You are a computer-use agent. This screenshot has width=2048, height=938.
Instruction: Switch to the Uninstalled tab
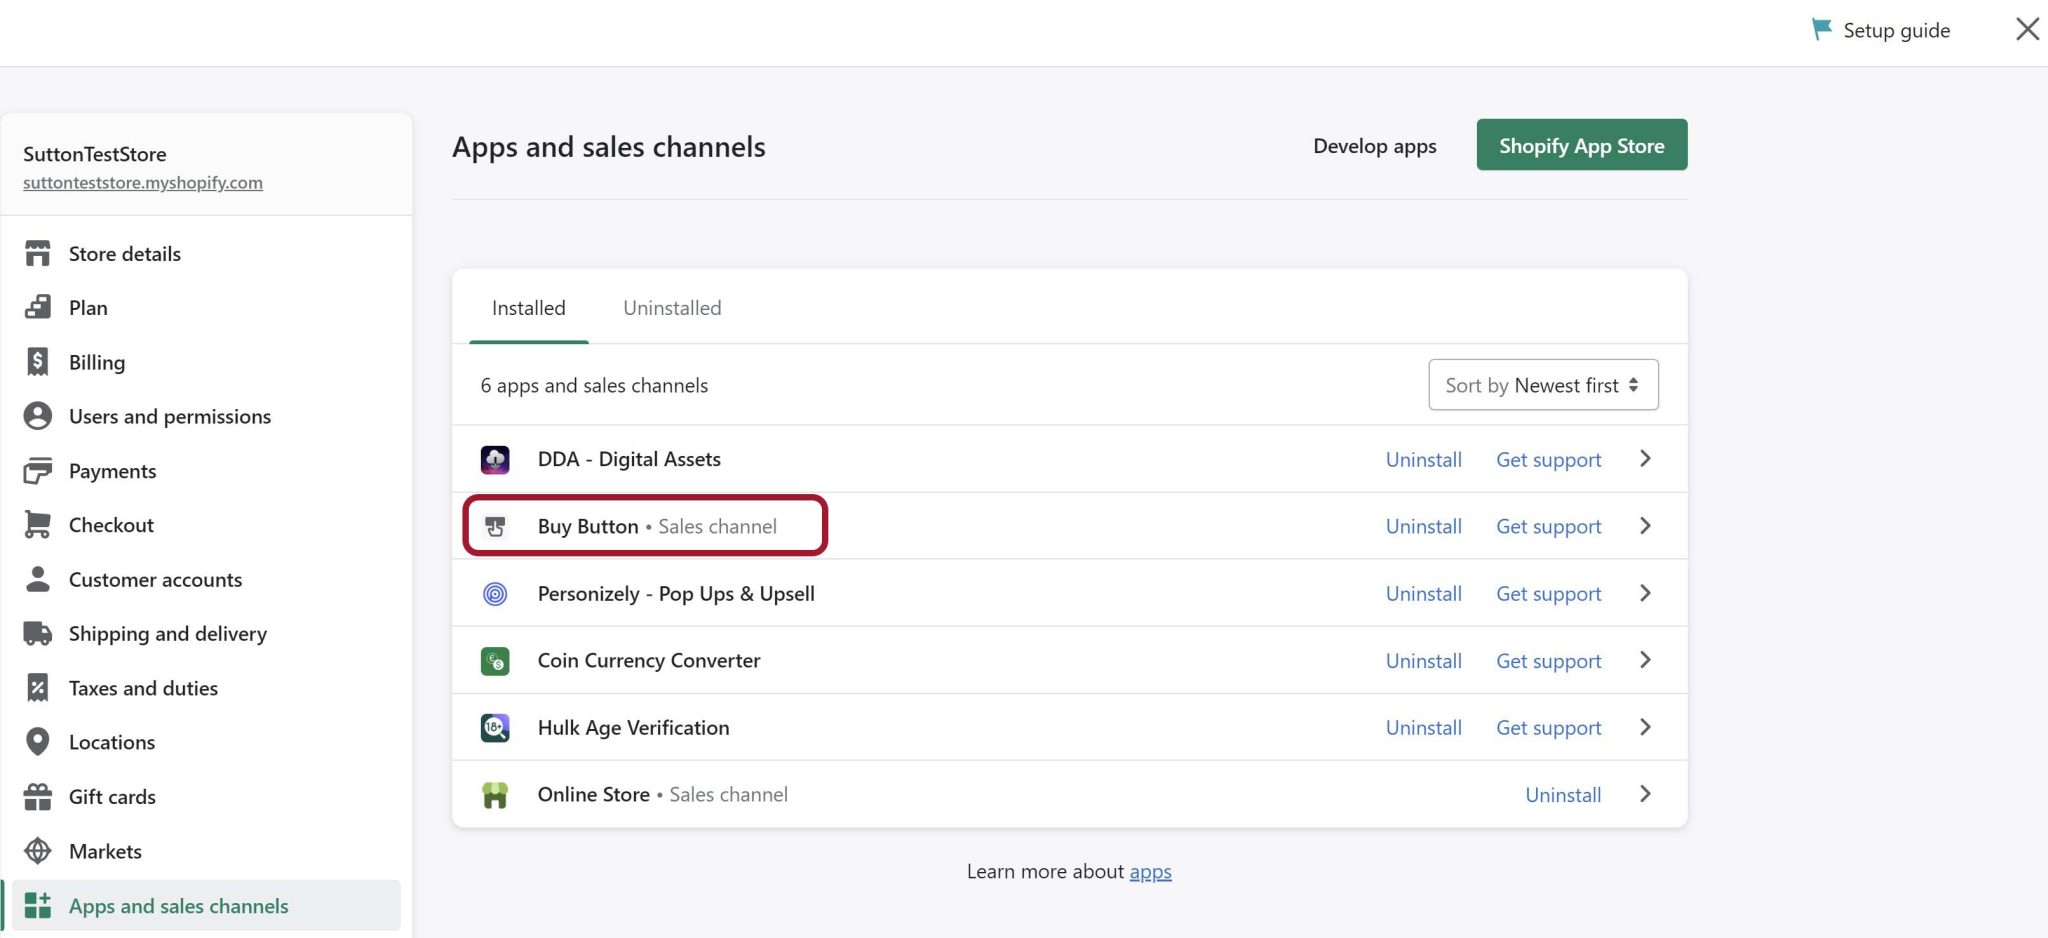click(x=672, y=308)
